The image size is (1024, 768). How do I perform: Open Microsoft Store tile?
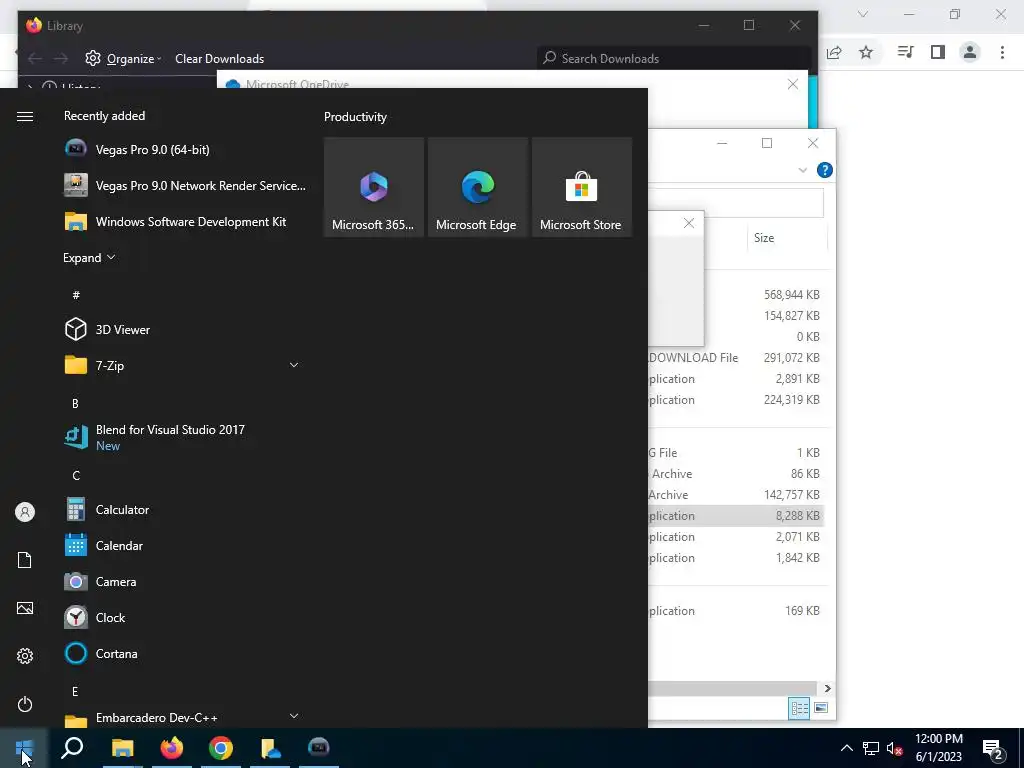pos(582,187)
